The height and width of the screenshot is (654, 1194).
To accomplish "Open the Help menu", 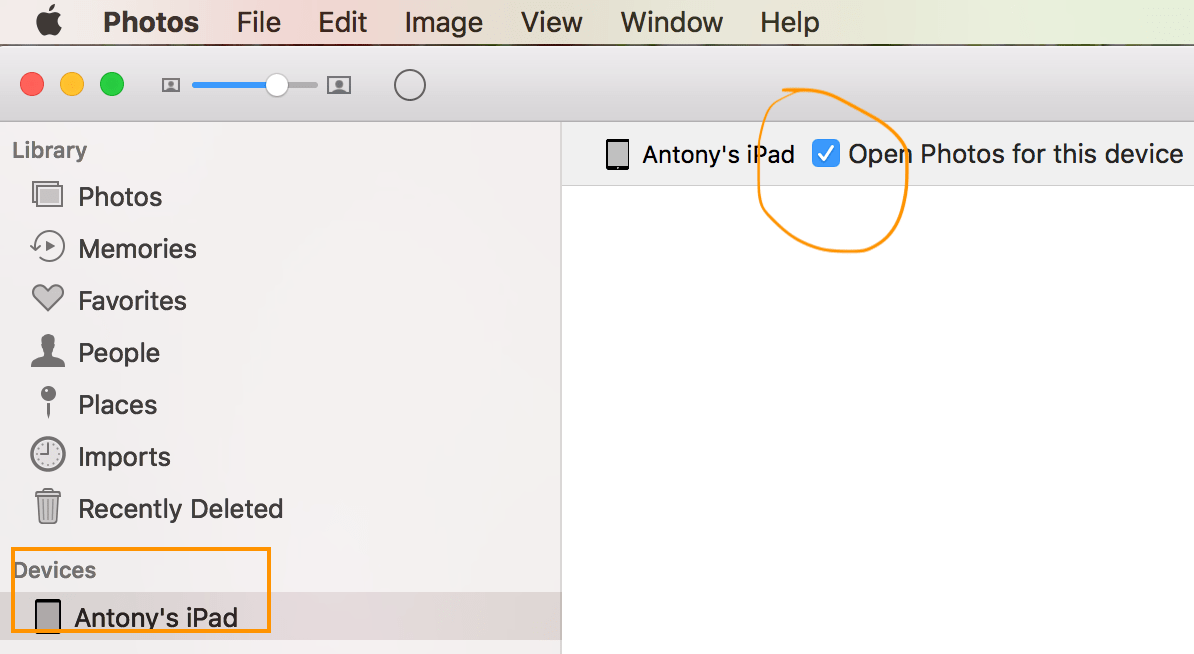I will 789,22.
